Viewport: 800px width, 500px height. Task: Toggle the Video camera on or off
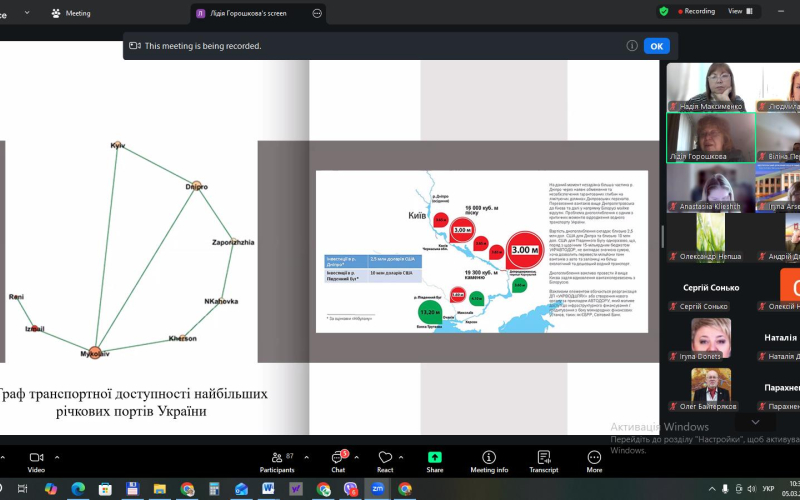pyautogui.click(x=36, y=457)
